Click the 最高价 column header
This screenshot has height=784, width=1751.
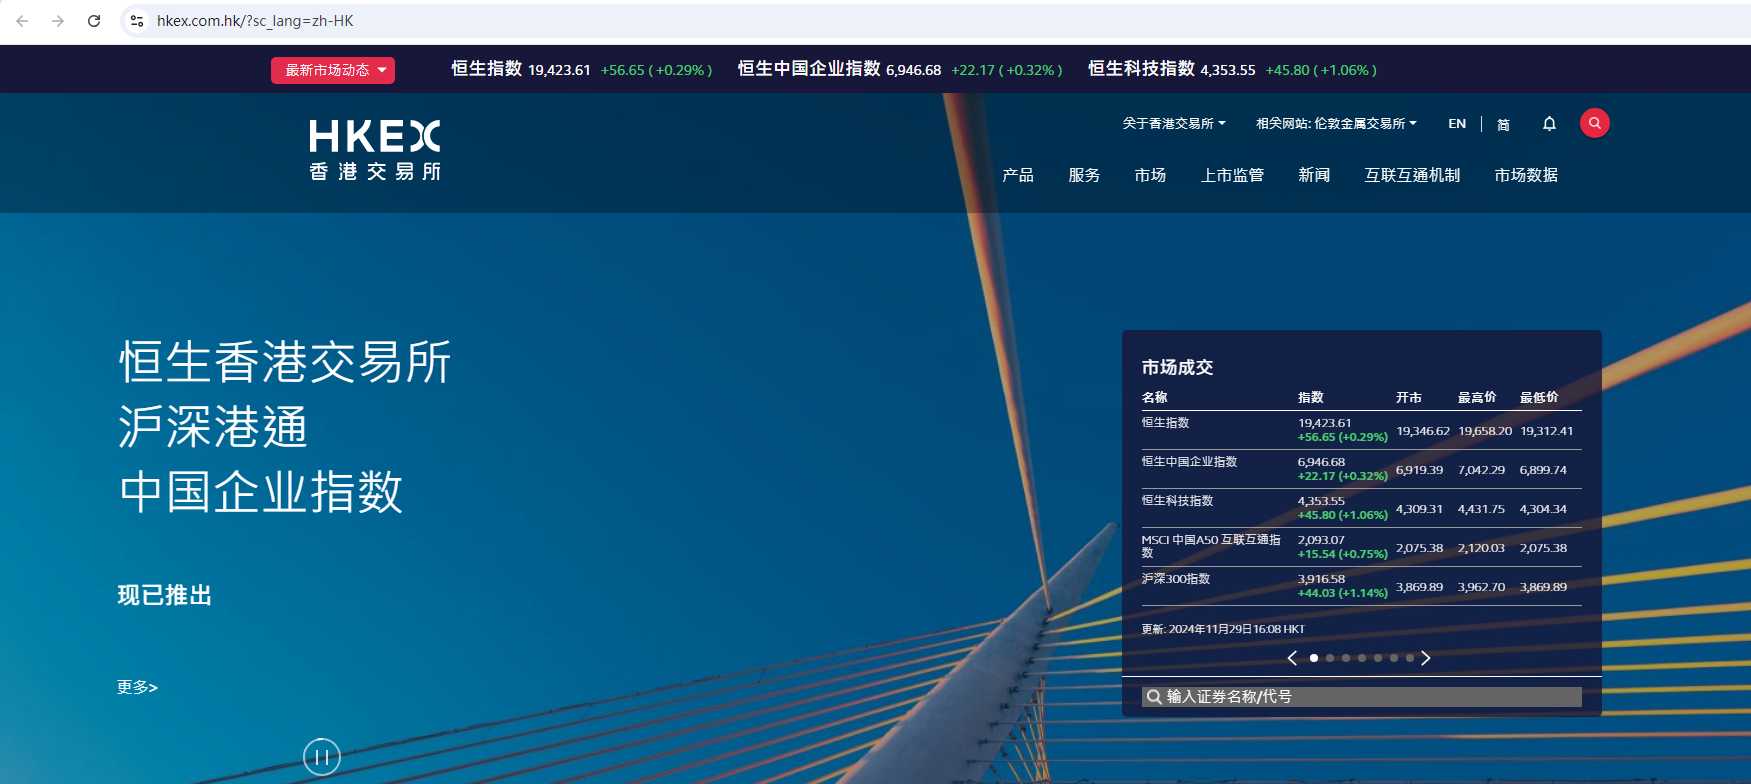(x=1477, y=397)
